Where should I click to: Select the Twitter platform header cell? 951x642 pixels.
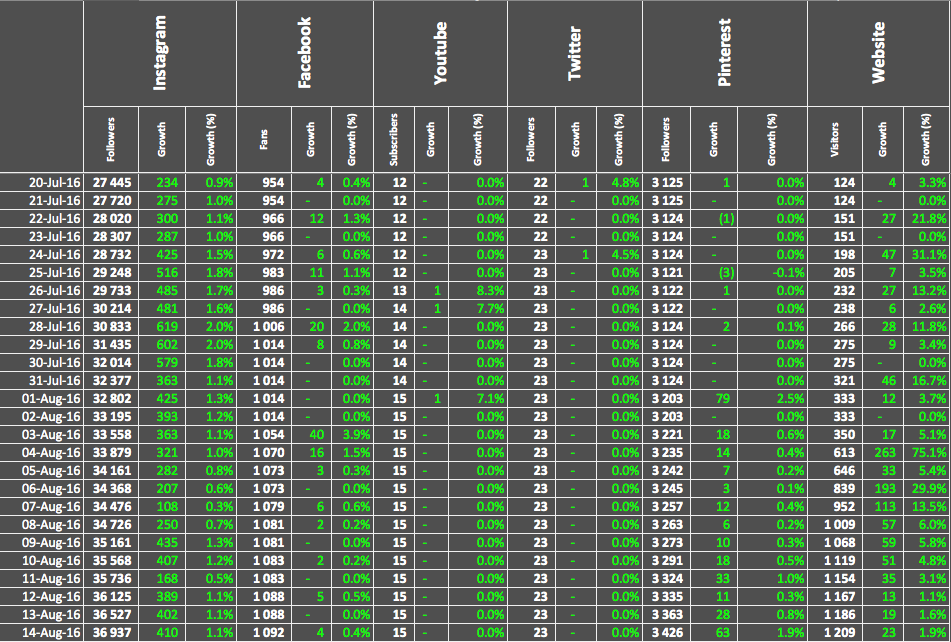point(575,53)
